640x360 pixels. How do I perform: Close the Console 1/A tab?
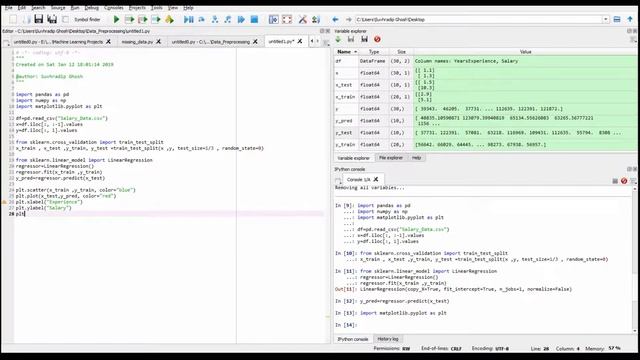[x=376, y=179]
